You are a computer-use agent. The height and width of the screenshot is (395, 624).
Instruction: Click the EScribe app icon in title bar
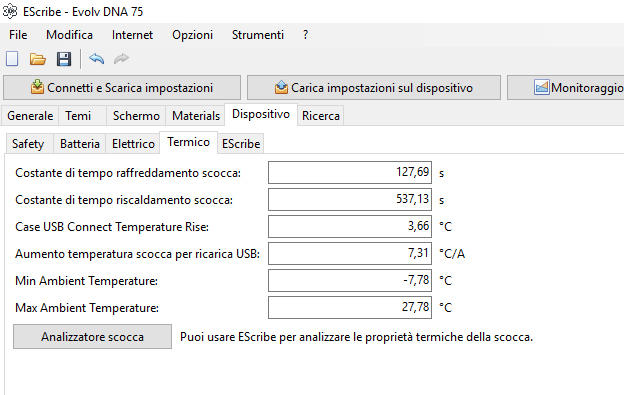(x=10, y=11)
